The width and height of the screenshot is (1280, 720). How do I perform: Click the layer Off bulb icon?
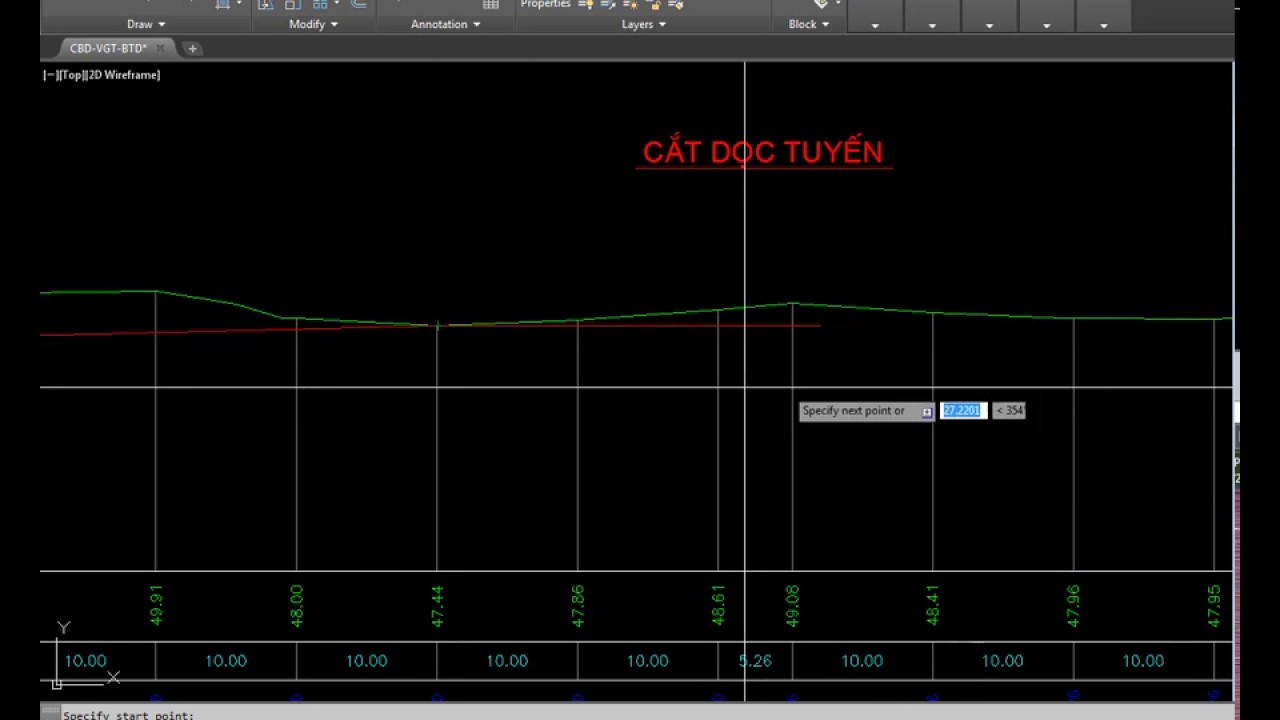coord(586,4)
